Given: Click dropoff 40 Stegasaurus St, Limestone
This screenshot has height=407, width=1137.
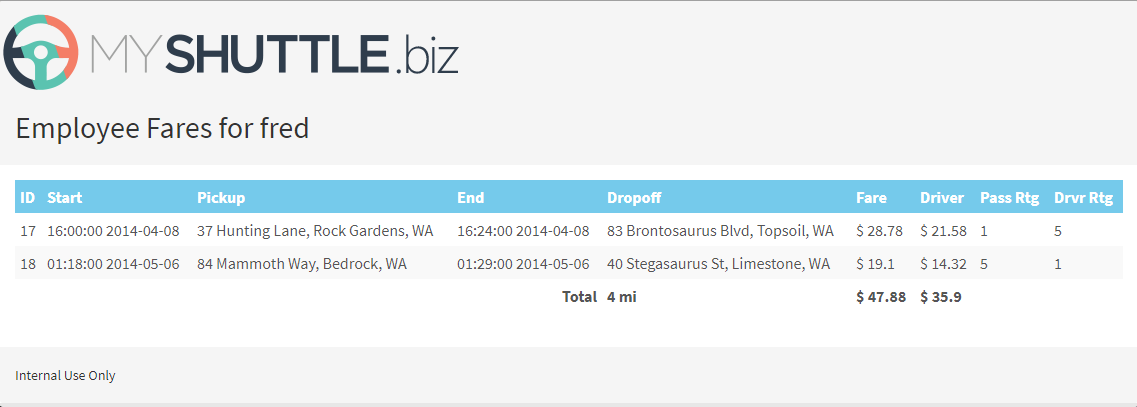Looking at the screenshot, I should coord(718,263).
